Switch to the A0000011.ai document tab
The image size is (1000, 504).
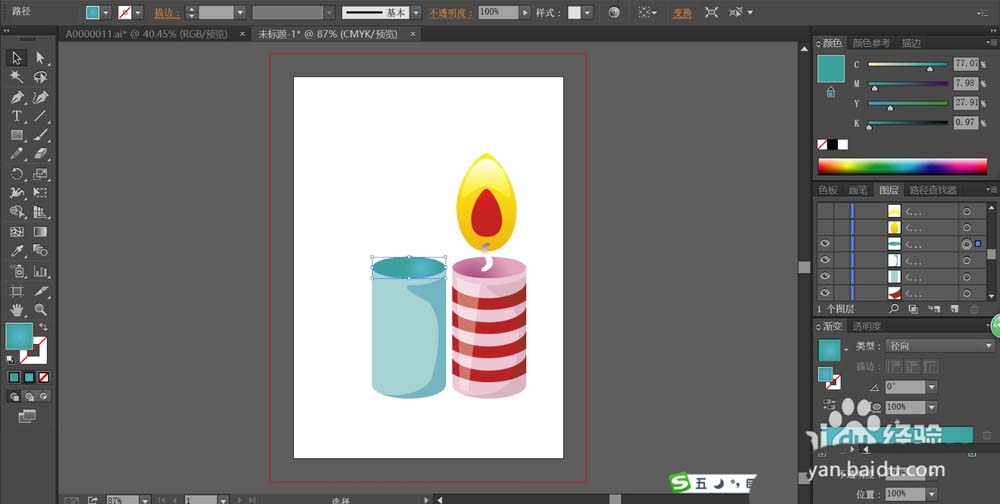[146, 34]
